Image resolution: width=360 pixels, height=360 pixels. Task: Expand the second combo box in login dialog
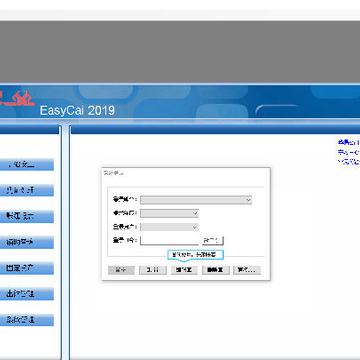click(x=169, y=213)
